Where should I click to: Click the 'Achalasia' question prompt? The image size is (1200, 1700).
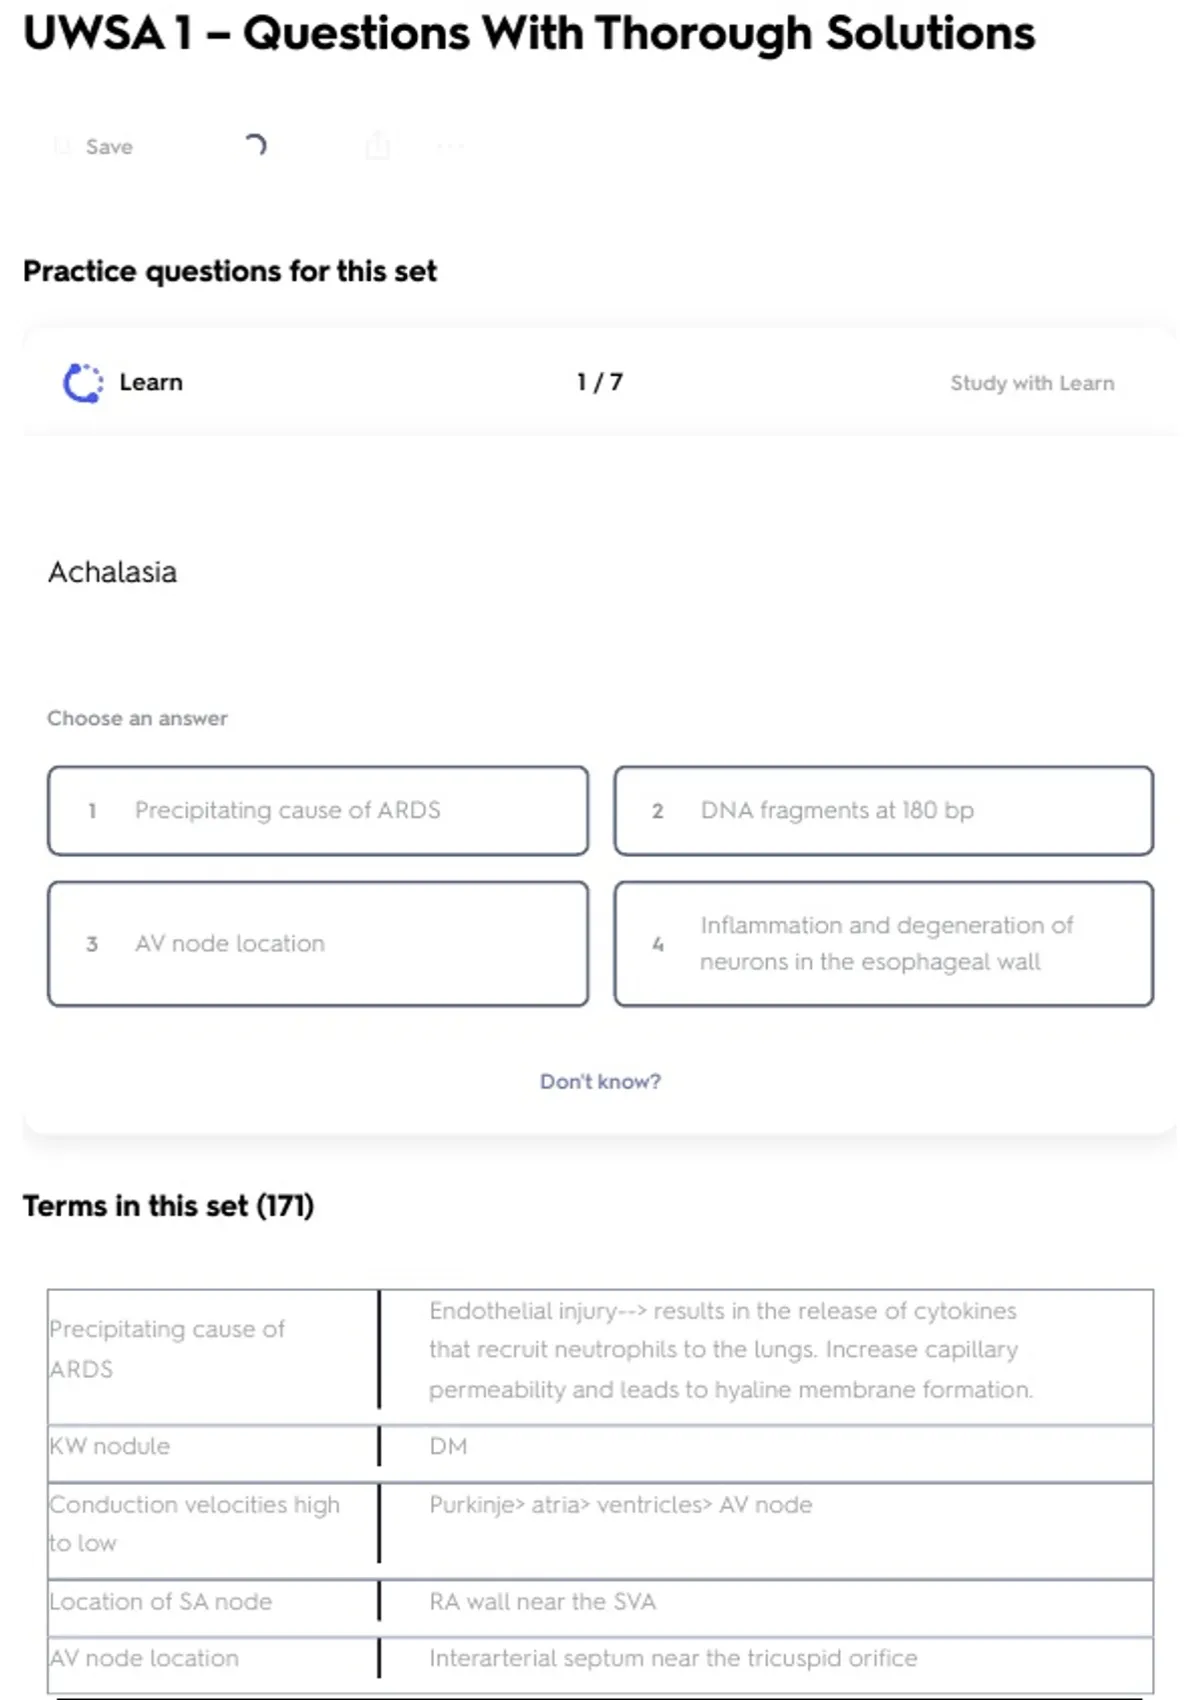[x=113, y=572]
